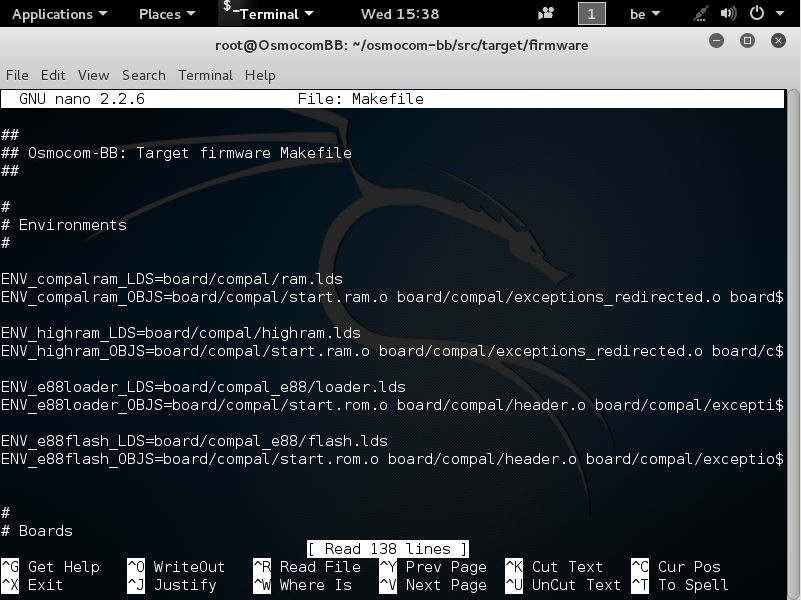Click the '# Environments' comment line
The image size is (801, 600).
coord(64,225)
